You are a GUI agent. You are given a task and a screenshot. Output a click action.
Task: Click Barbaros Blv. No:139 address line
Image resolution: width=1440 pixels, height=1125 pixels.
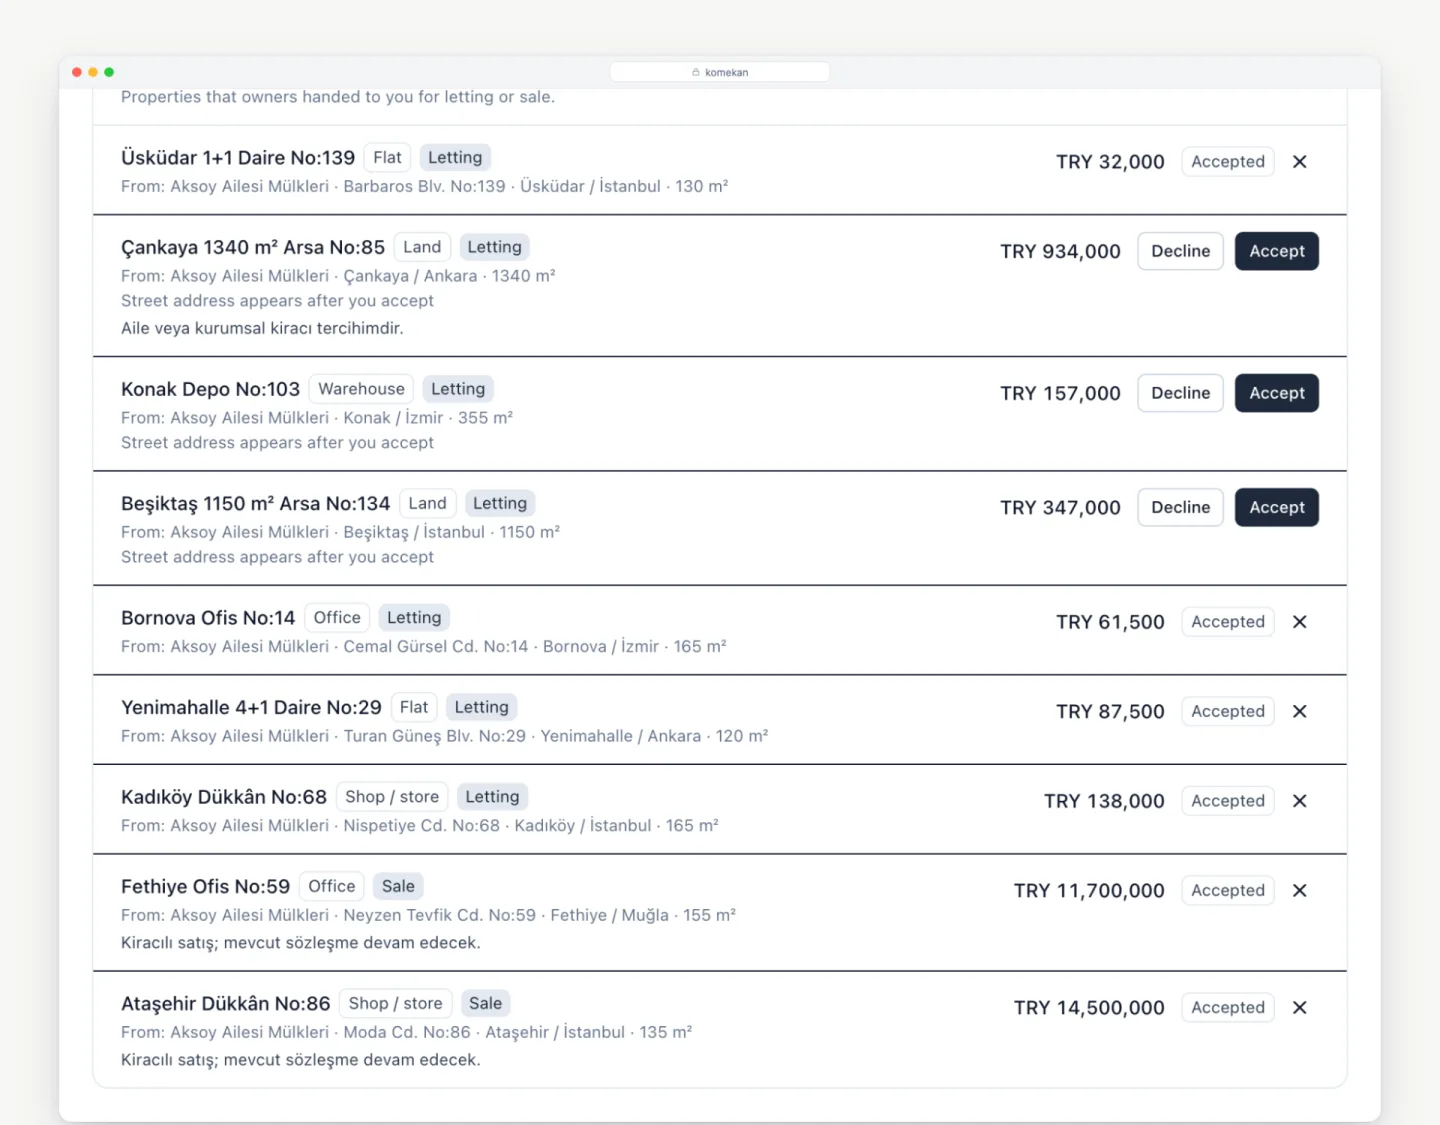[424, 186]
